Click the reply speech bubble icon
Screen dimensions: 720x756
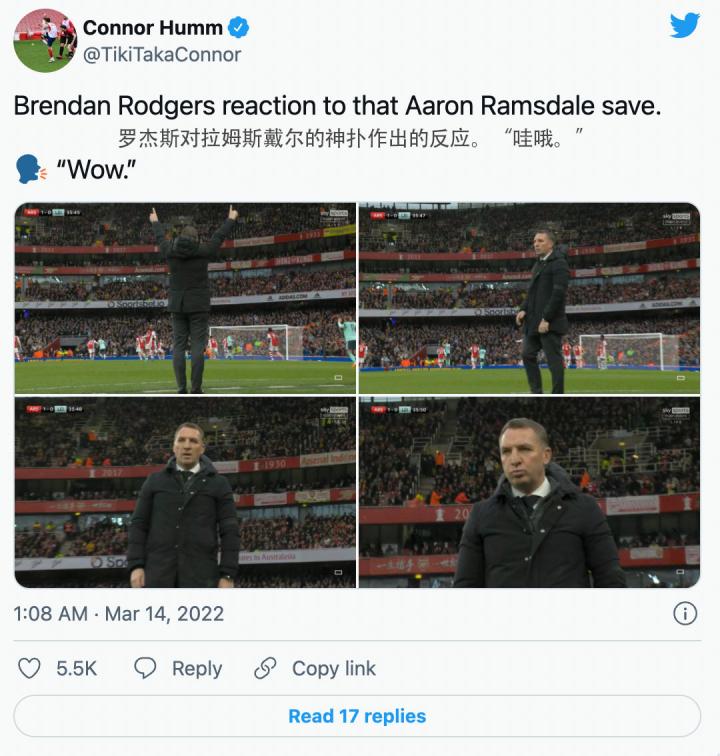146,668
